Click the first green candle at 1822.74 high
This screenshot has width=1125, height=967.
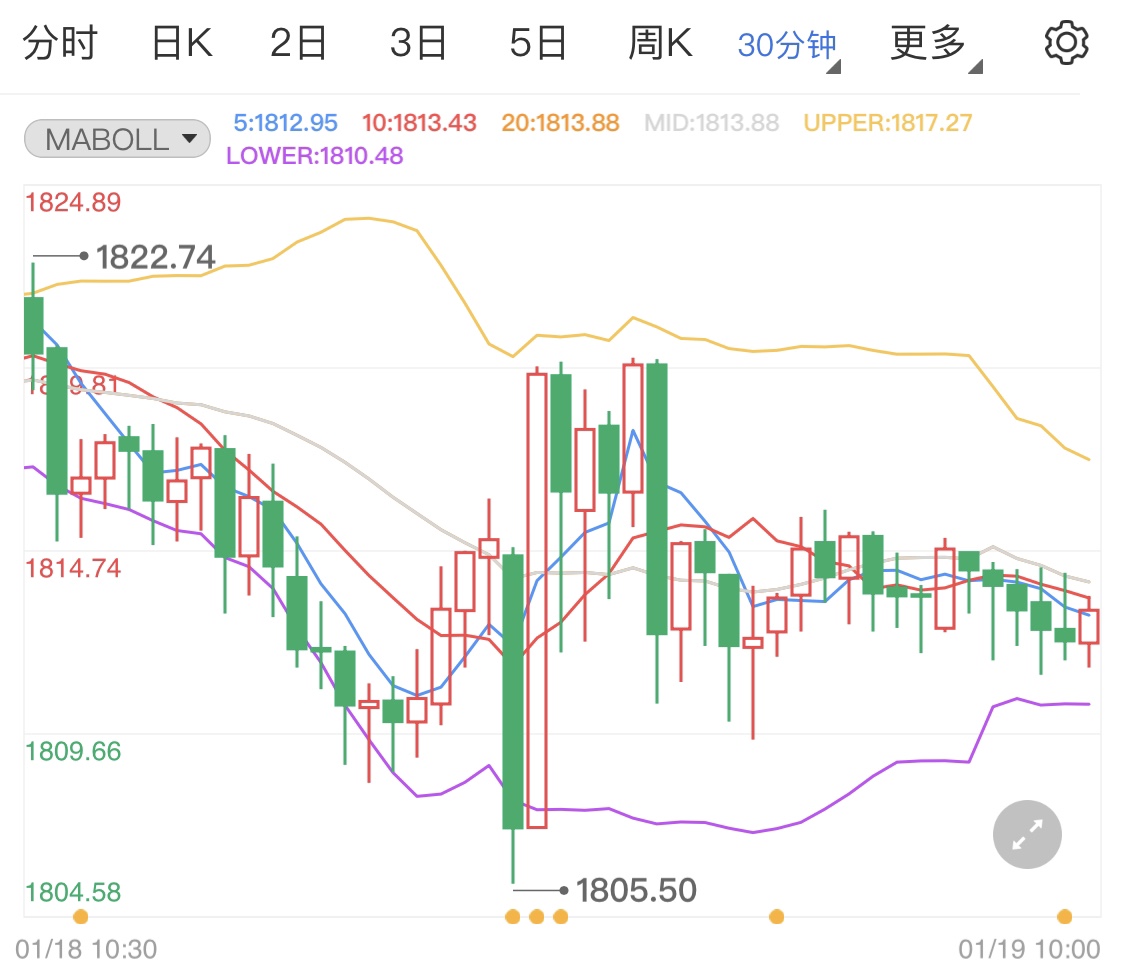coord(33,326)
